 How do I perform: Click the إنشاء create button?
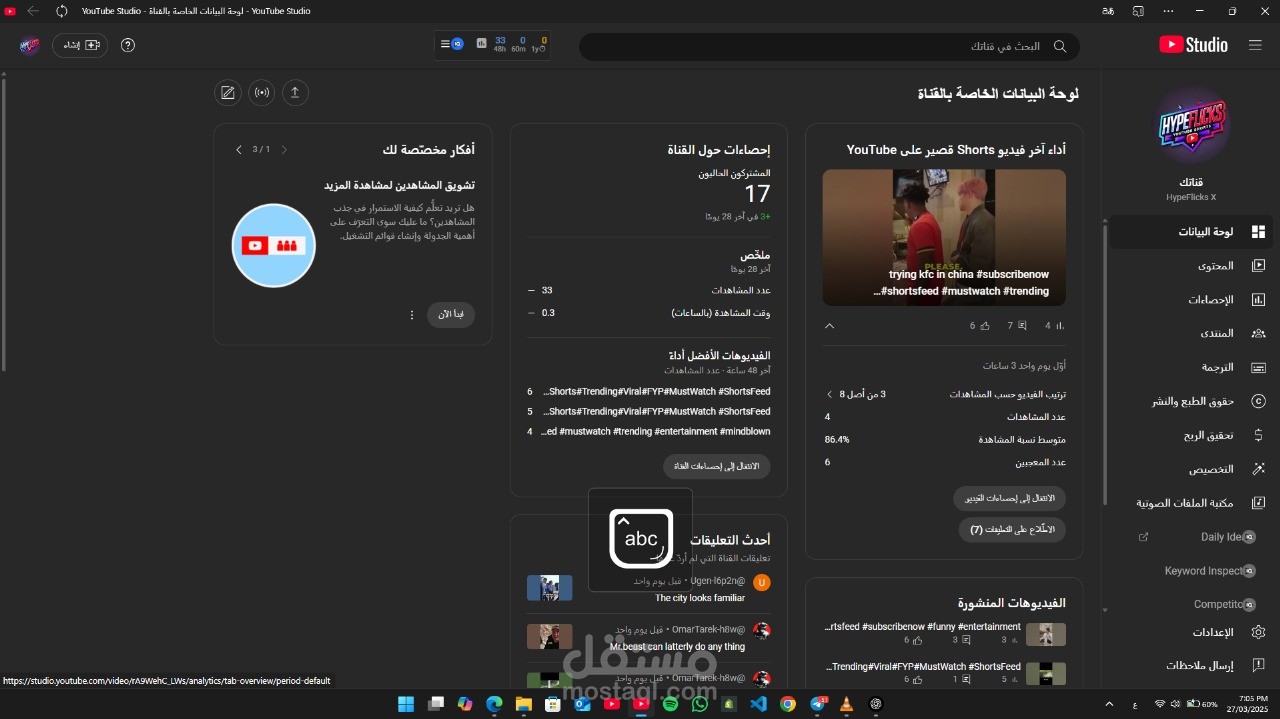[x=80, y=45]
